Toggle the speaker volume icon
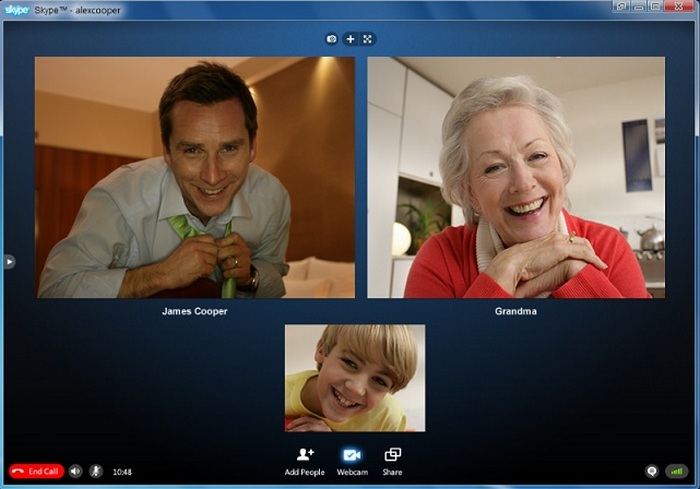This screenshot has height=489, width=700. 76,471
